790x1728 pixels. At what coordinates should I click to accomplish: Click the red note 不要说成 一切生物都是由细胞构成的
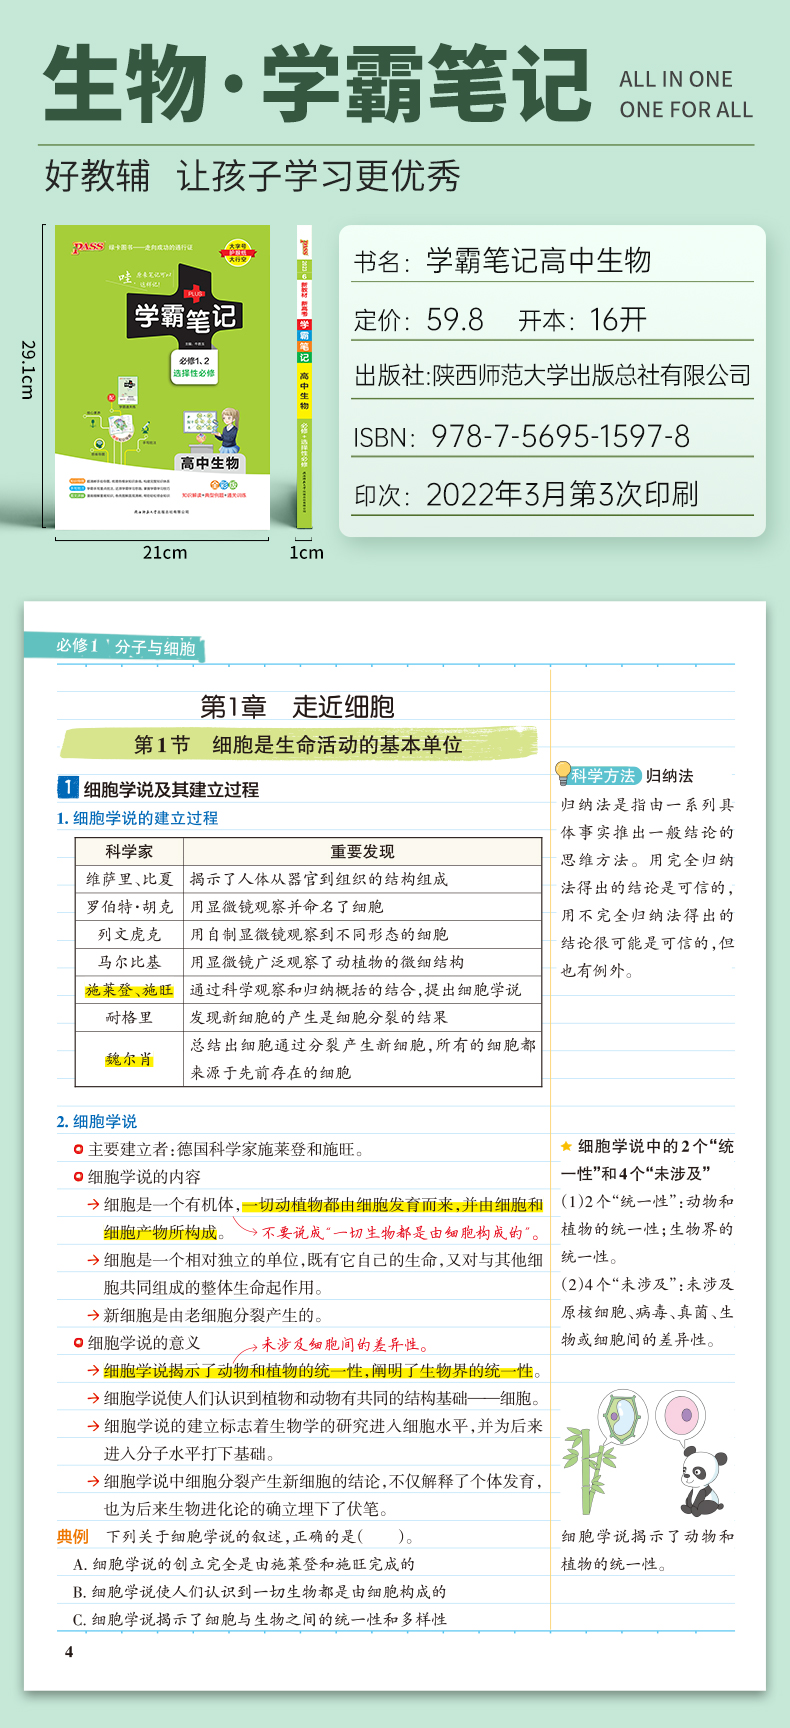coord(402,1233)
